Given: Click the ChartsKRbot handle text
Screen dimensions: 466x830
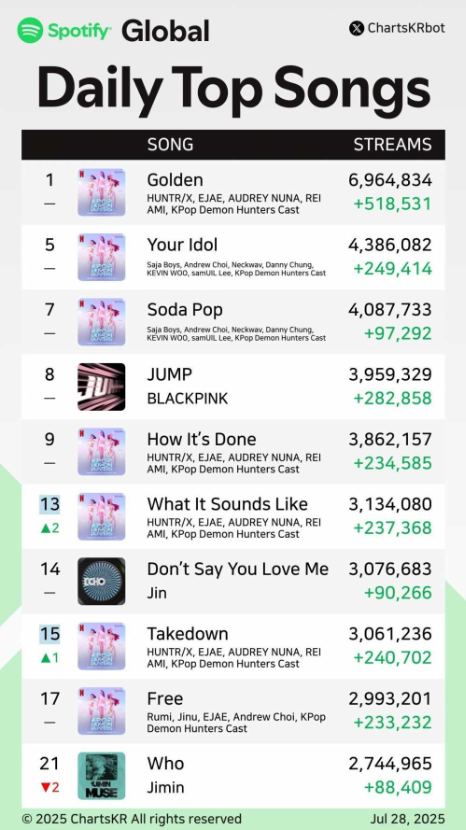Looking at the screenshot, I should [x=406, y=28].
